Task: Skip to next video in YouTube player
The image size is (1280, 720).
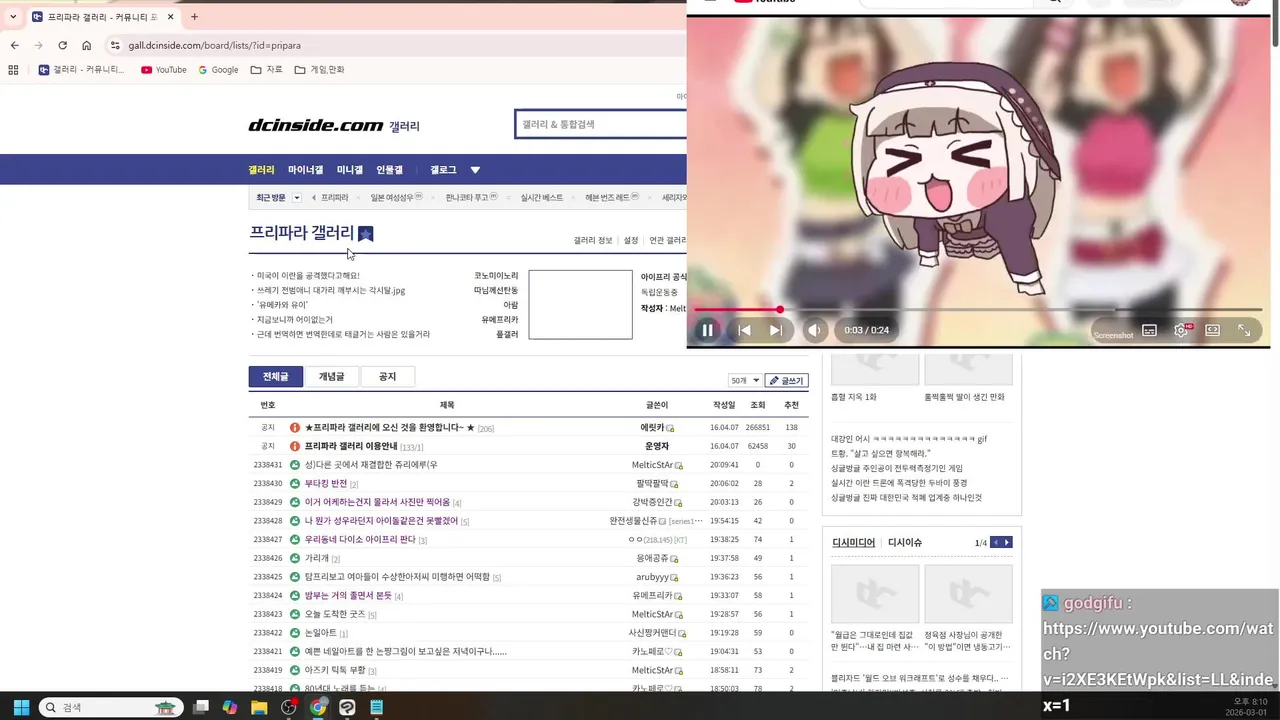Action: pyautogui.click(x=776, y=330)
